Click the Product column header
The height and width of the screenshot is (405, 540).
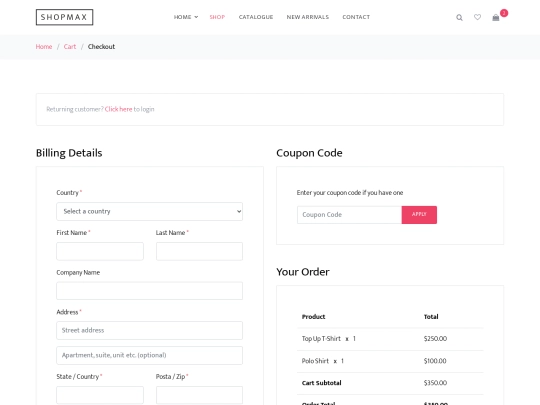point(313,317)
